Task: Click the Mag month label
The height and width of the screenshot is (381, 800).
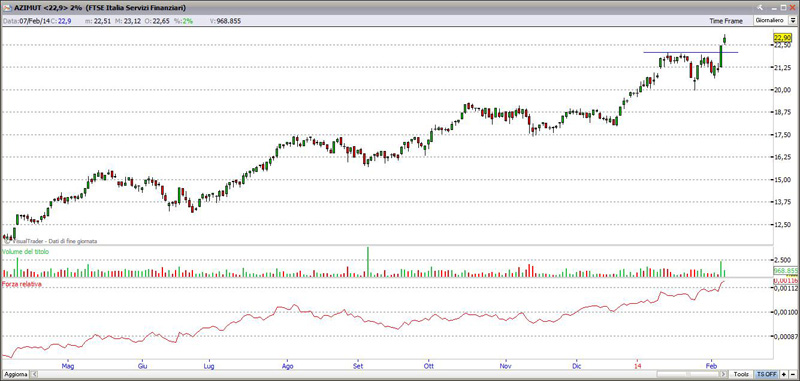Action: pos(68,366)
